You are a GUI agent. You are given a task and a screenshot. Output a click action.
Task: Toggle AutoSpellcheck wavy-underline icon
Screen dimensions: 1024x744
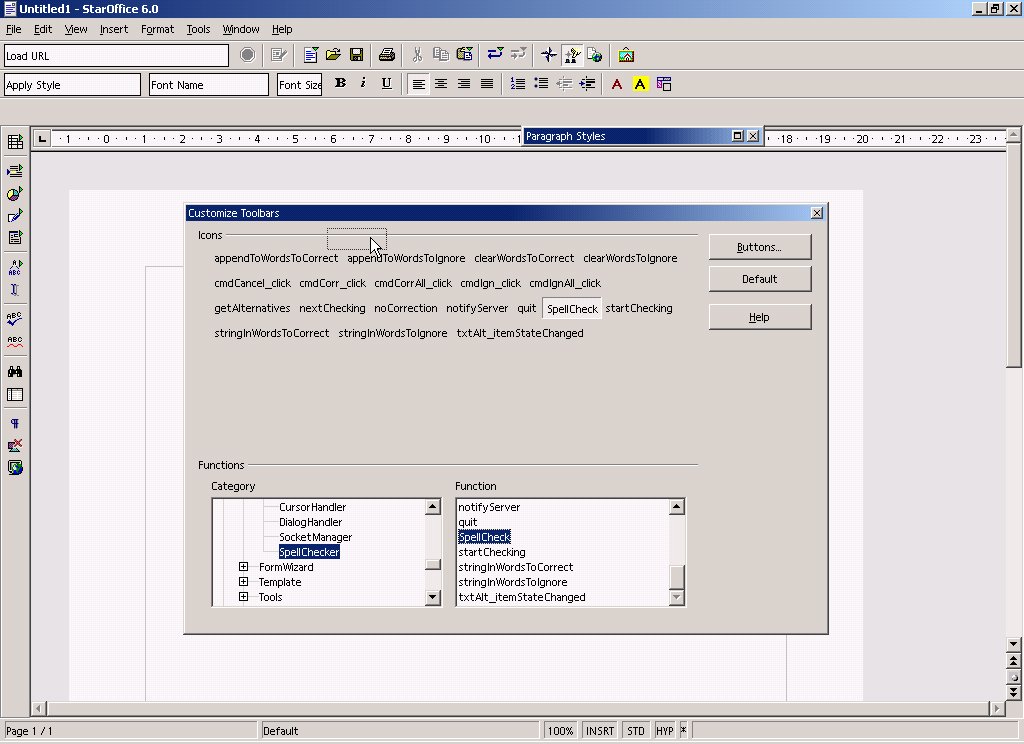[x=15, y=342]
